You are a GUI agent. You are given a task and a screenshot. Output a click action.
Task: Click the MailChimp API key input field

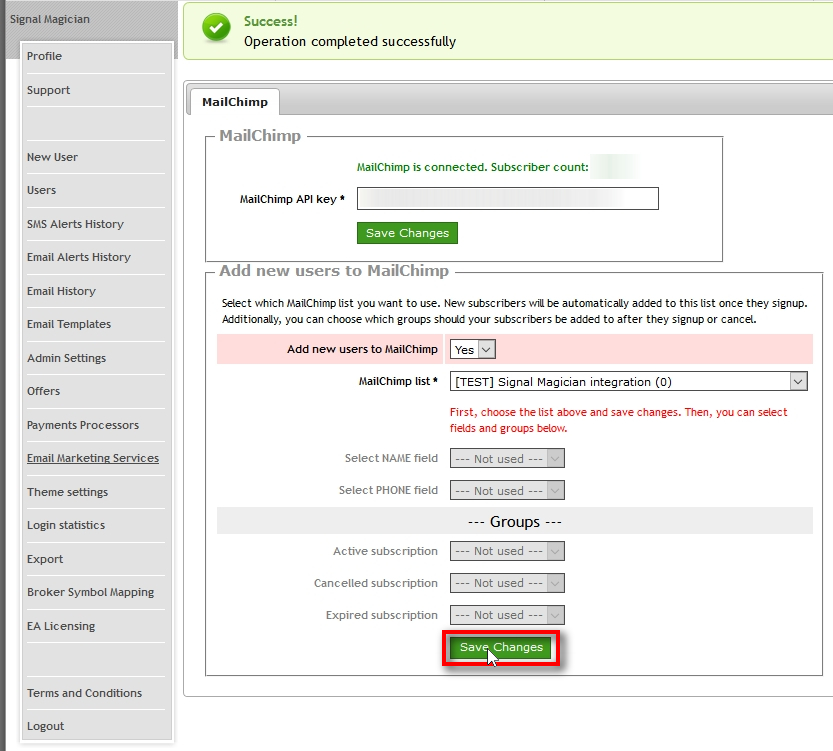pos(507,199)
